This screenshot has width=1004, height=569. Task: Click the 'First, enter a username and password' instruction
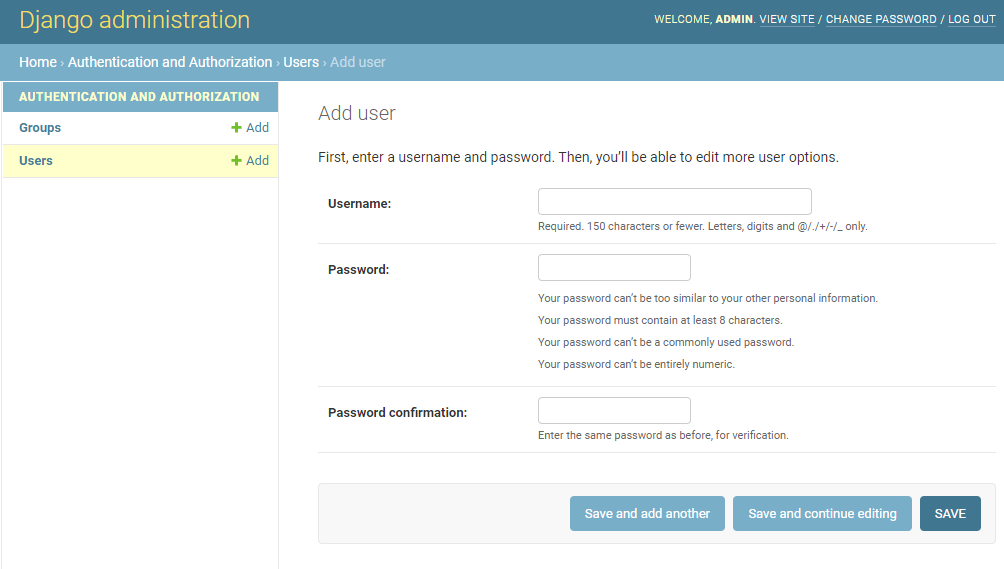(x=578, y=157)
